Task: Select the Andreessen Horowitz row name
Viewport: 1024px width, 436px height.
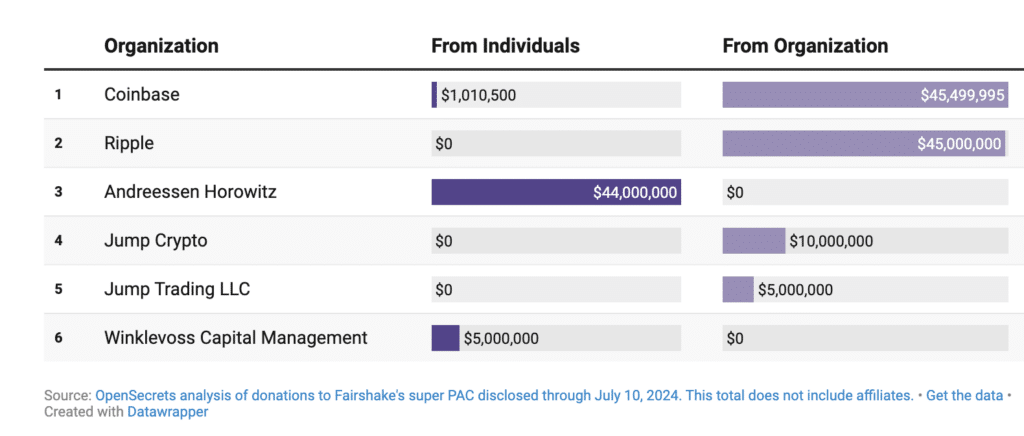Action: pyautogui.click(x=190, y=192)
